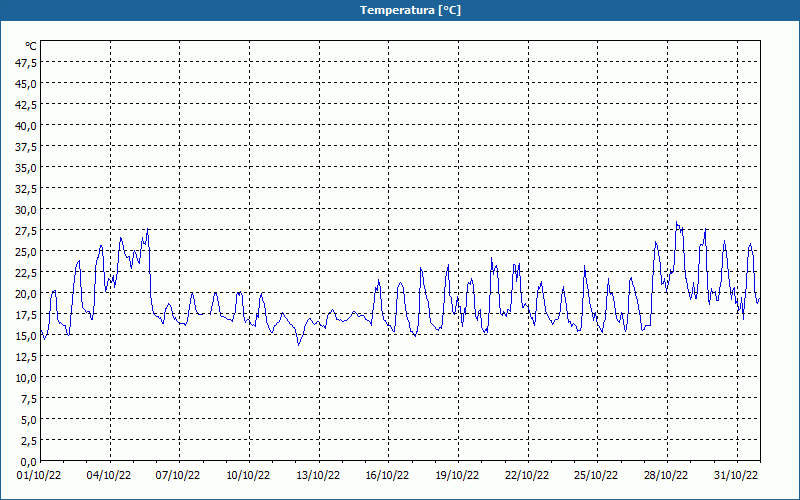Image resolution: width=800 pixels, height=500 pixels.
Task: Click the 07/10/22 date label
Action: coord(178,476)
